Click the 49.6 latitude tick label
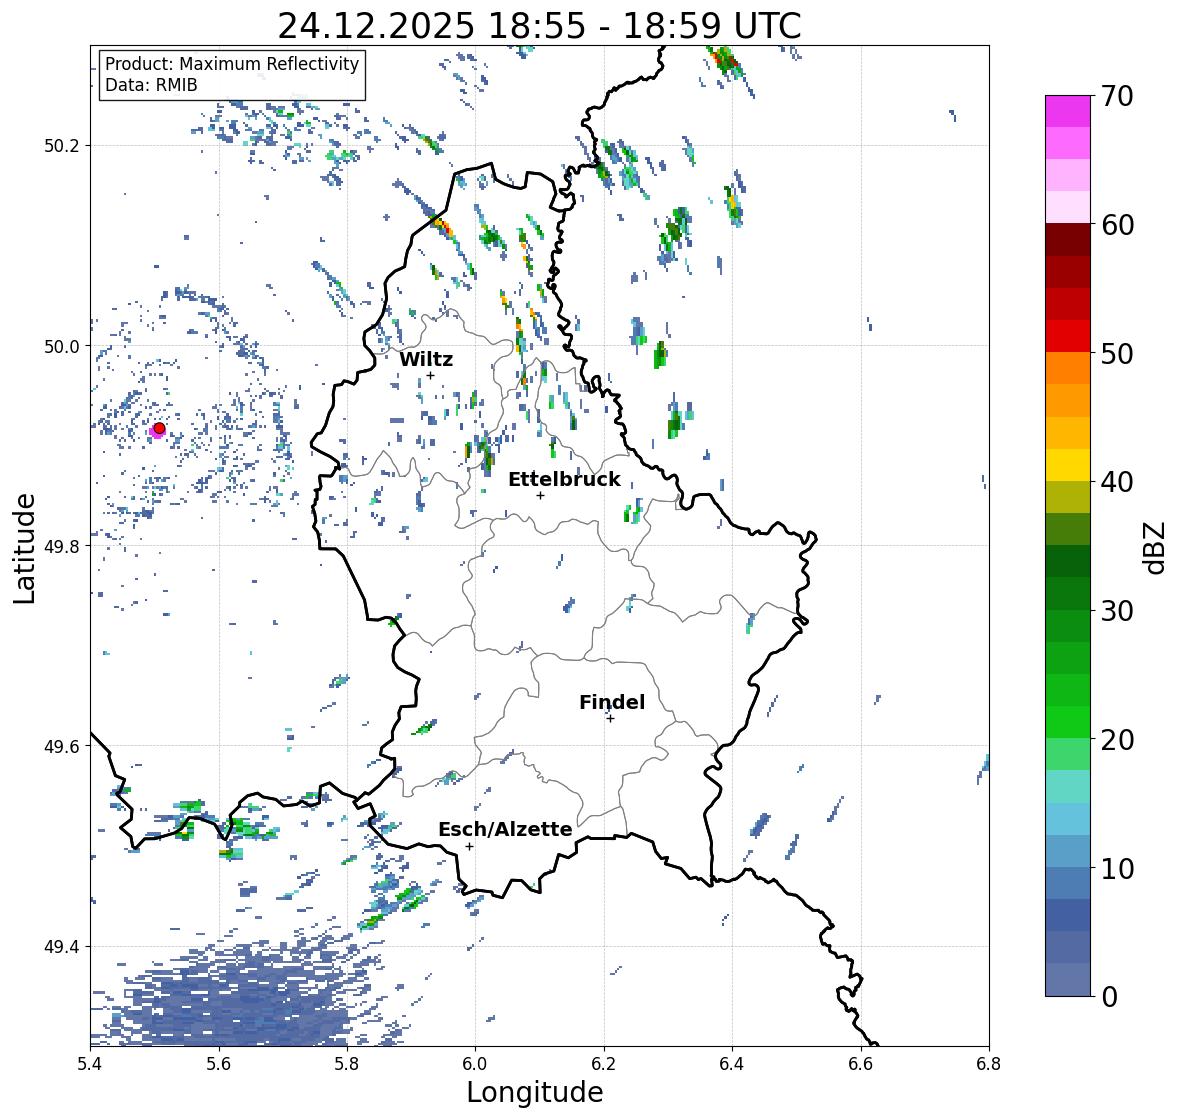This screenshot has height=1117, width=1179. point(62,746)
